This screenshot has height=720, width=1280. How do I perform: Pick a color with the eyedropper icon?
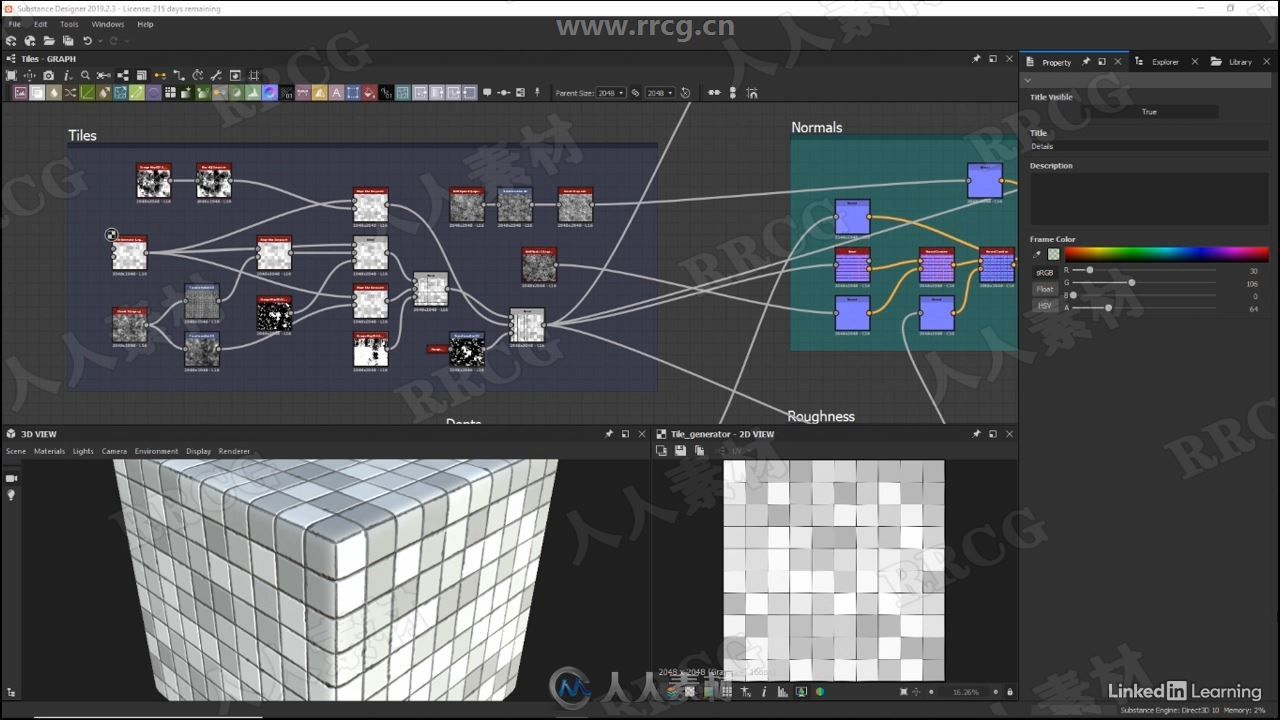pyautogui.click(x=1037, y=254)
